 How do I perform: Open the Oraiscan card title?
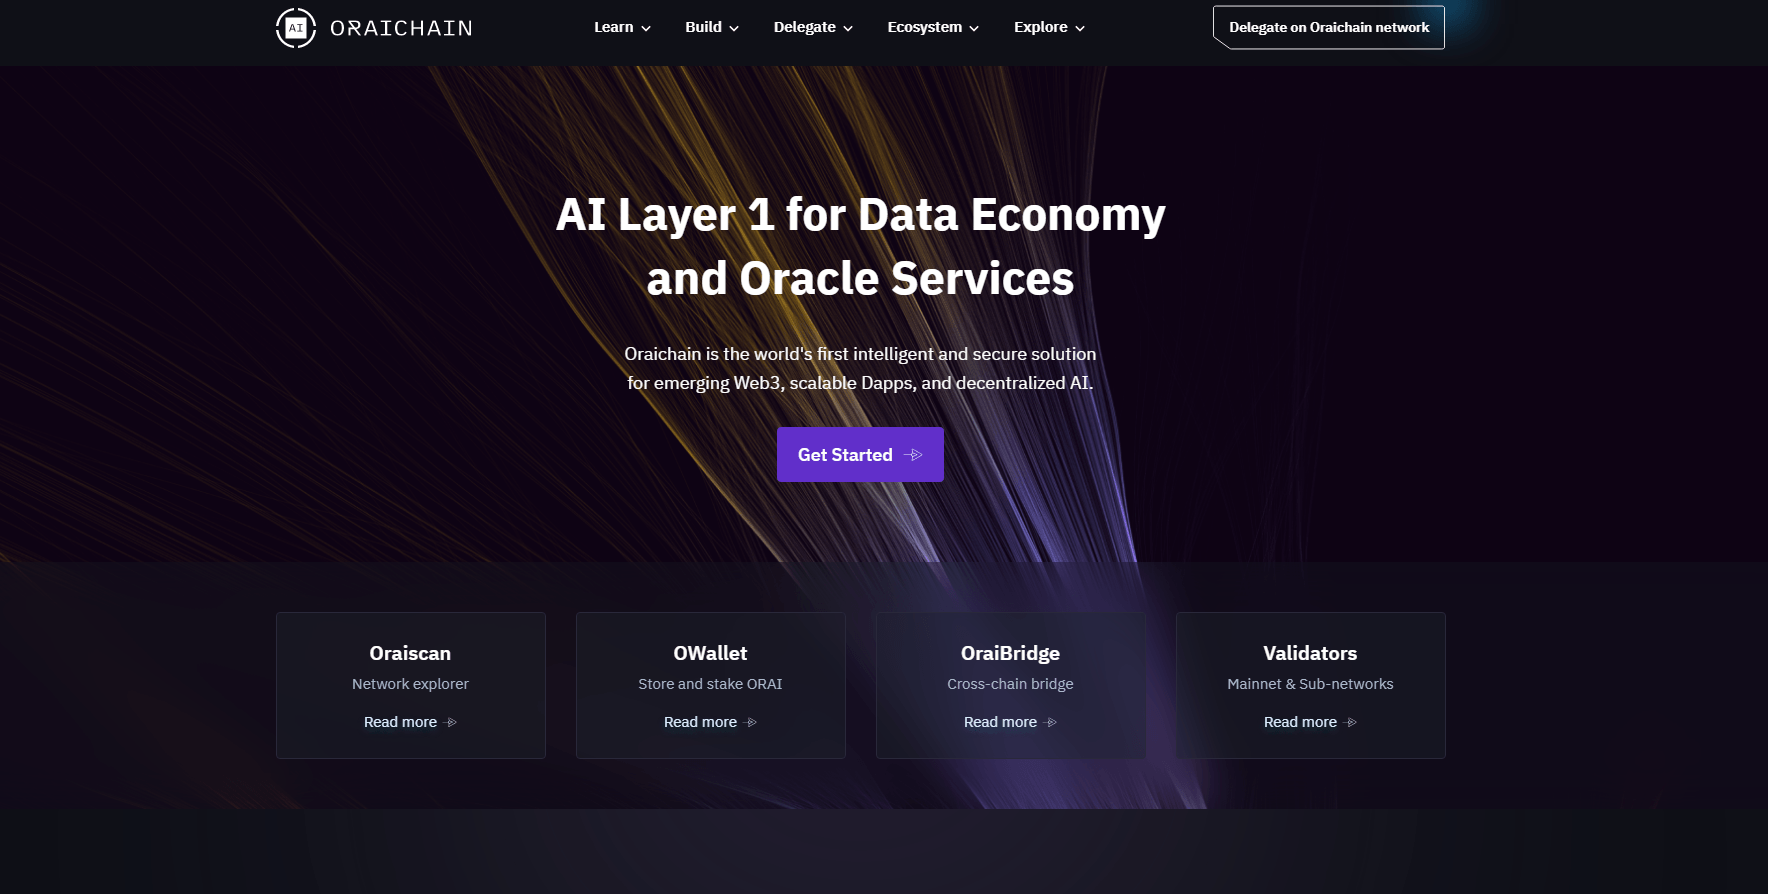(410, 653)
